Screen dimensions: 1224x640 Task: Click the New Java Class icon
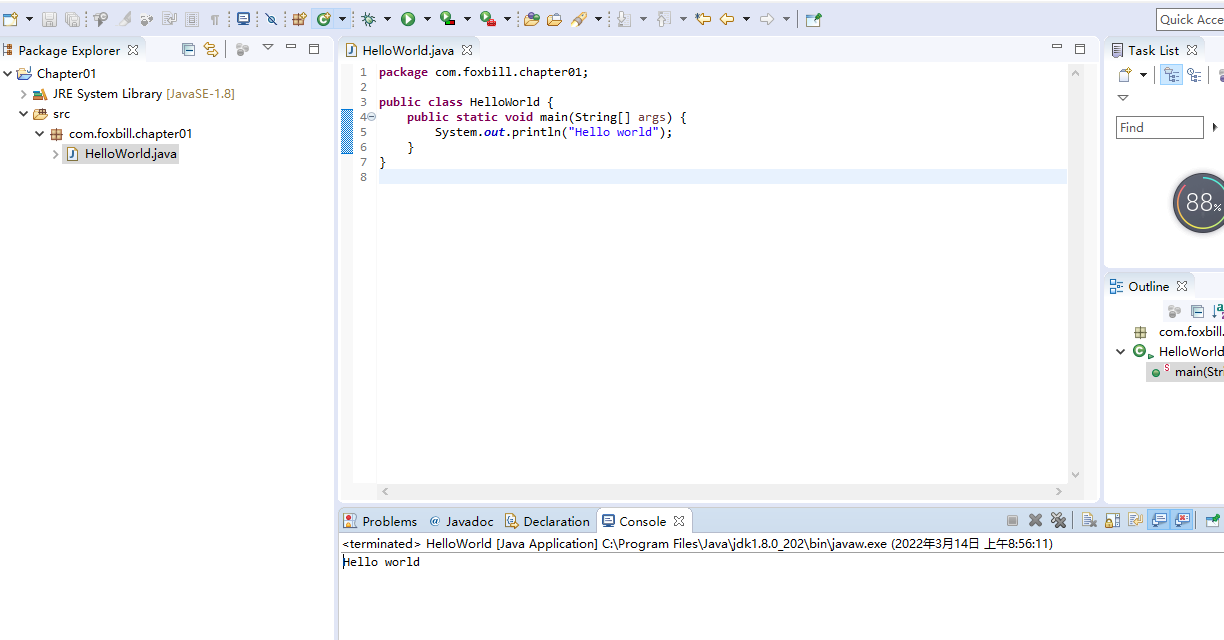click(x=323, y=19)
